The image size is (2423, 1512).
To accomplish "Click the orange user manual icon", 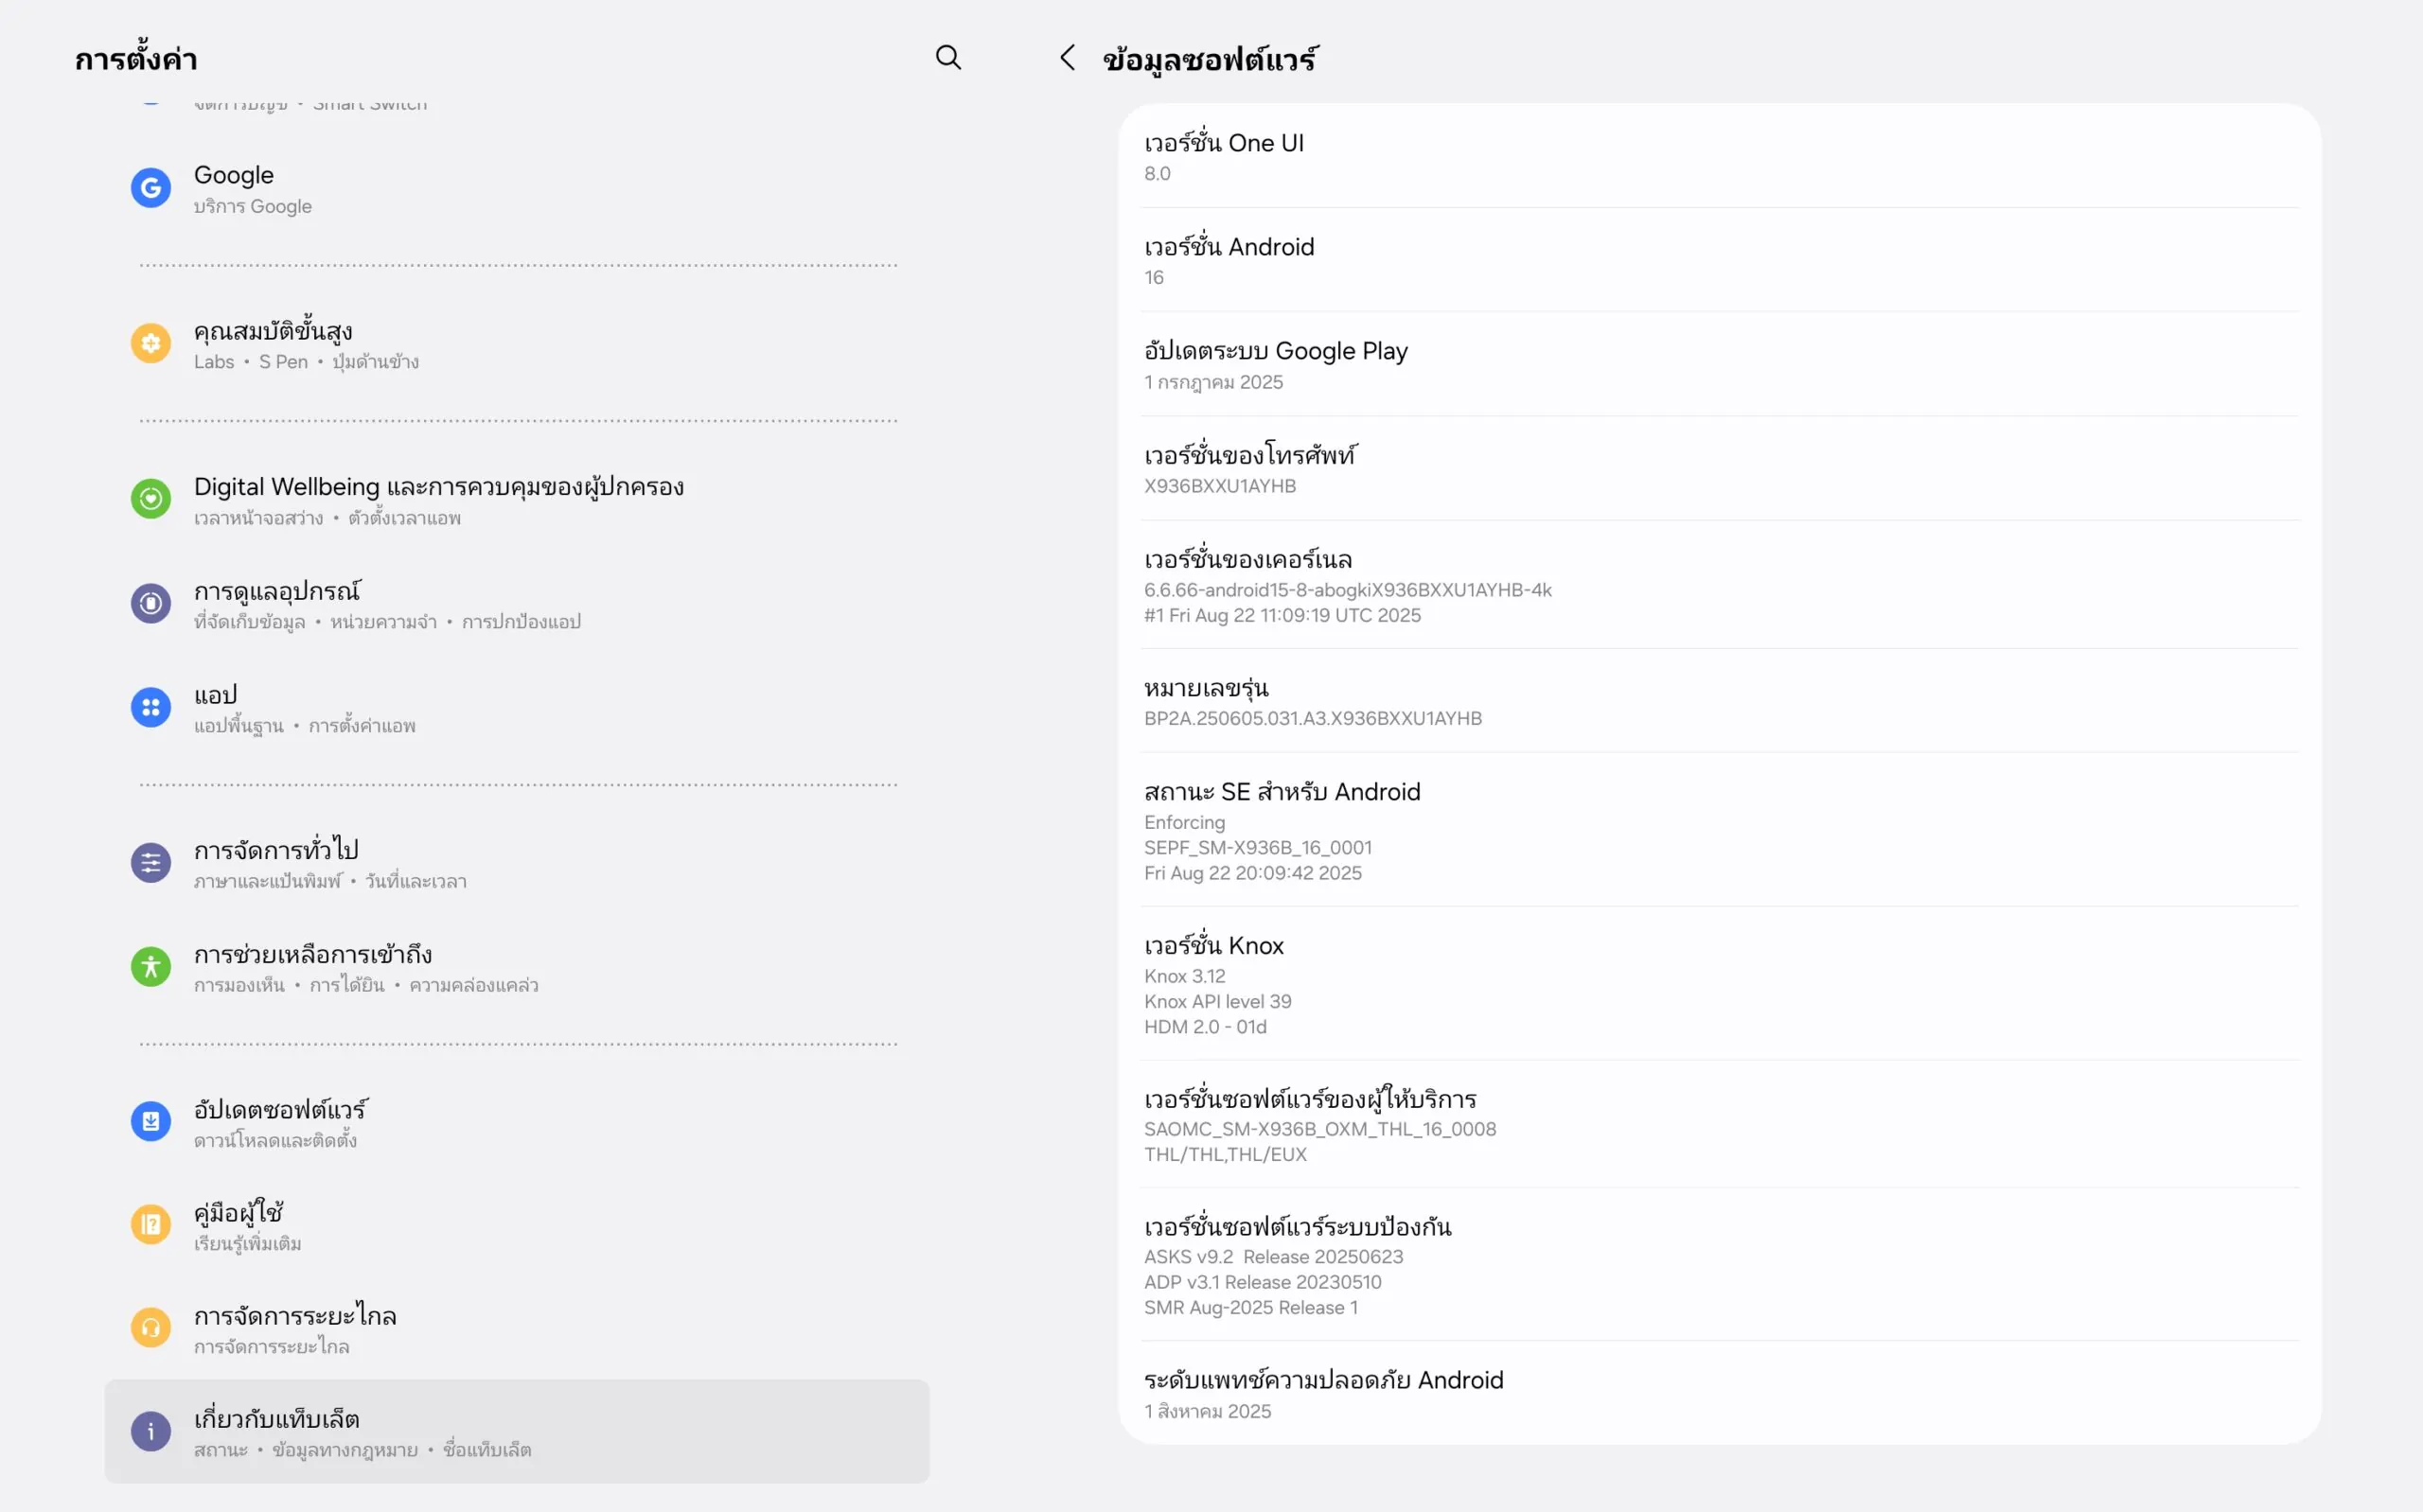I will [x=151, y=1225].
